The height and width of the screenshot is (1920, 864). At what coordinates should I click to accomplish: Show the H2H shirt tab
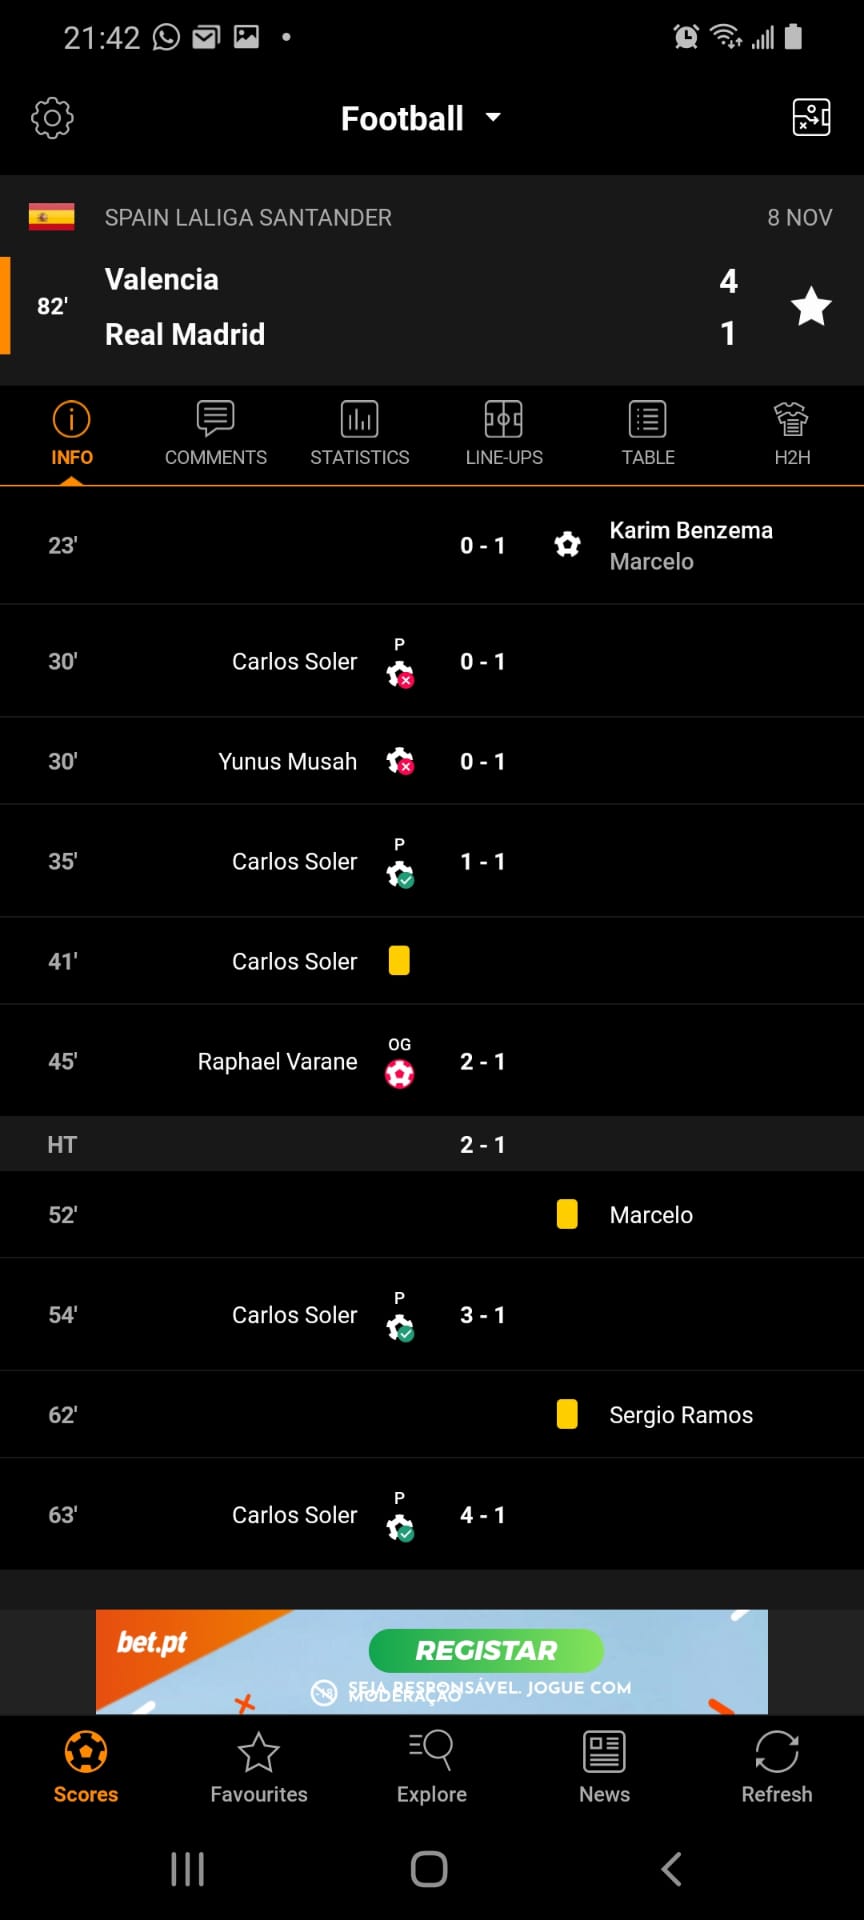(792, 434)
